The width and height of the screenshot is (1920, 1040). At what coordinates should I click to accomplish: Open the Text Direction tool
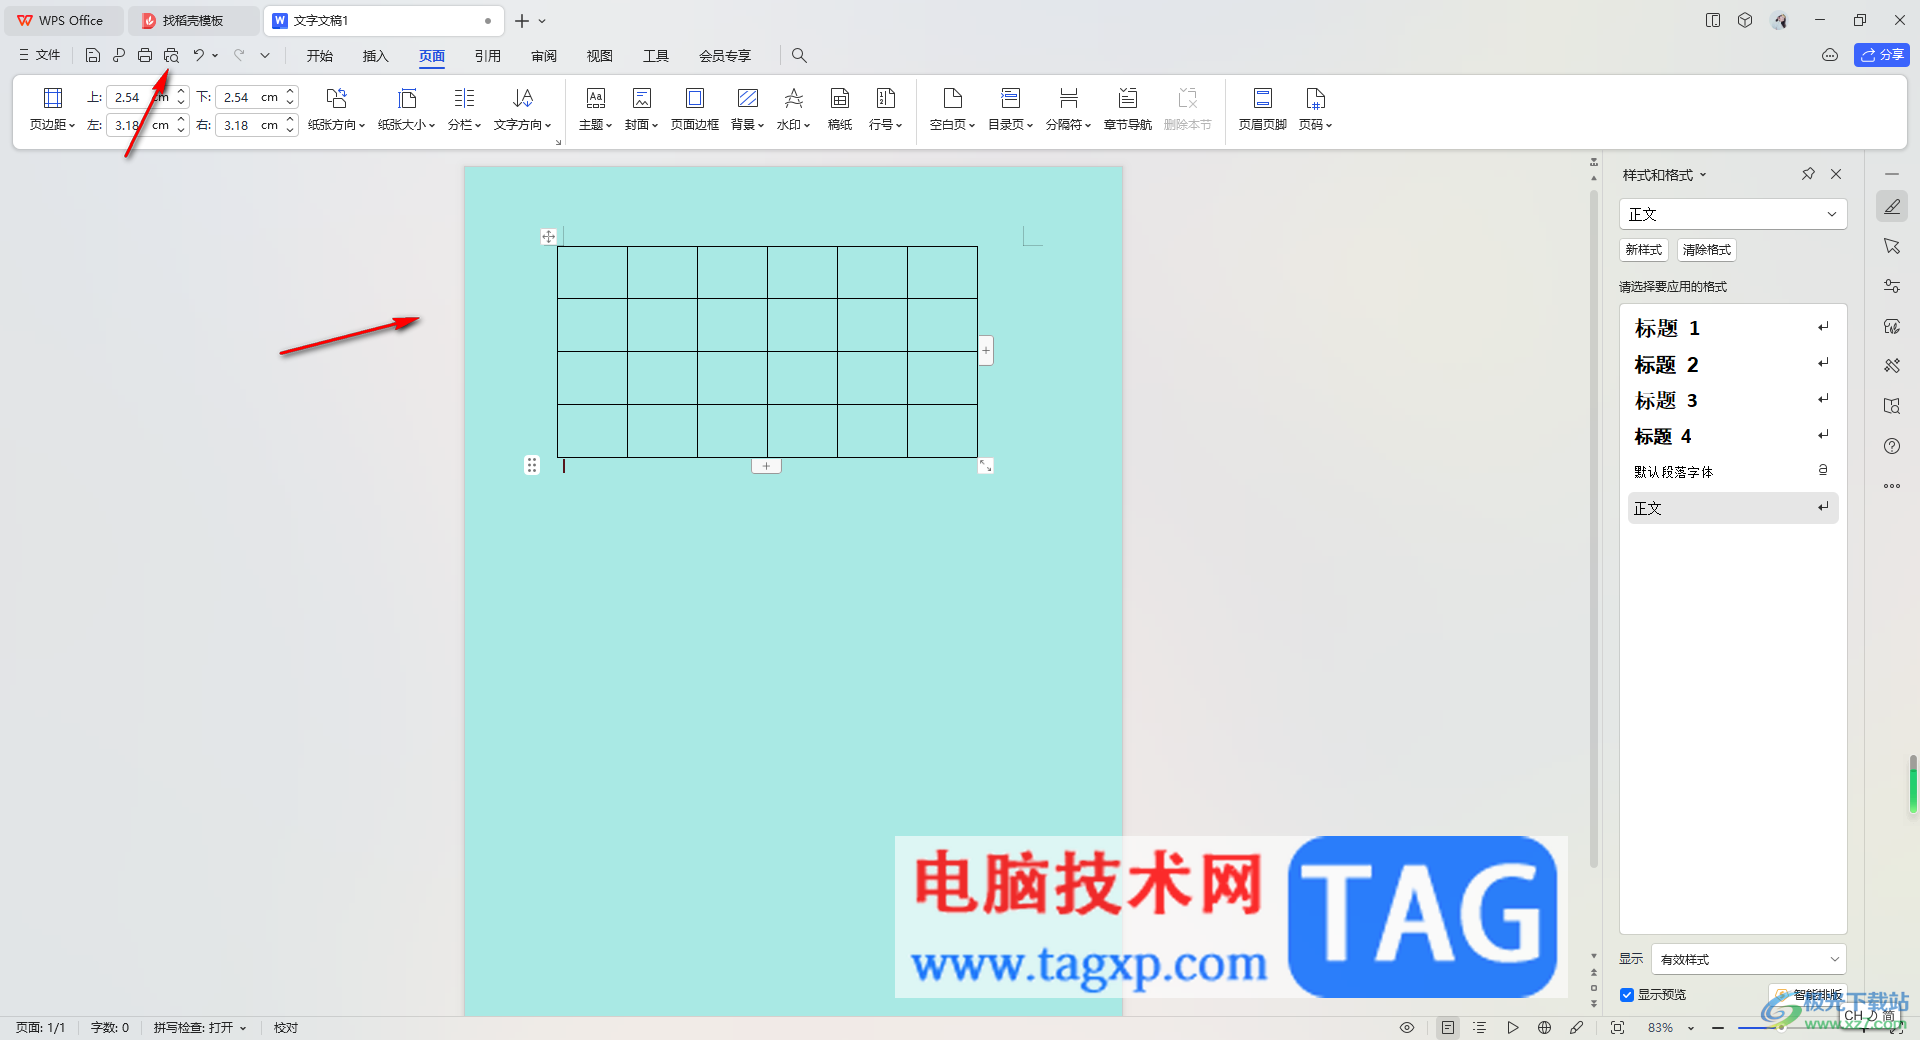coord(522,109)
